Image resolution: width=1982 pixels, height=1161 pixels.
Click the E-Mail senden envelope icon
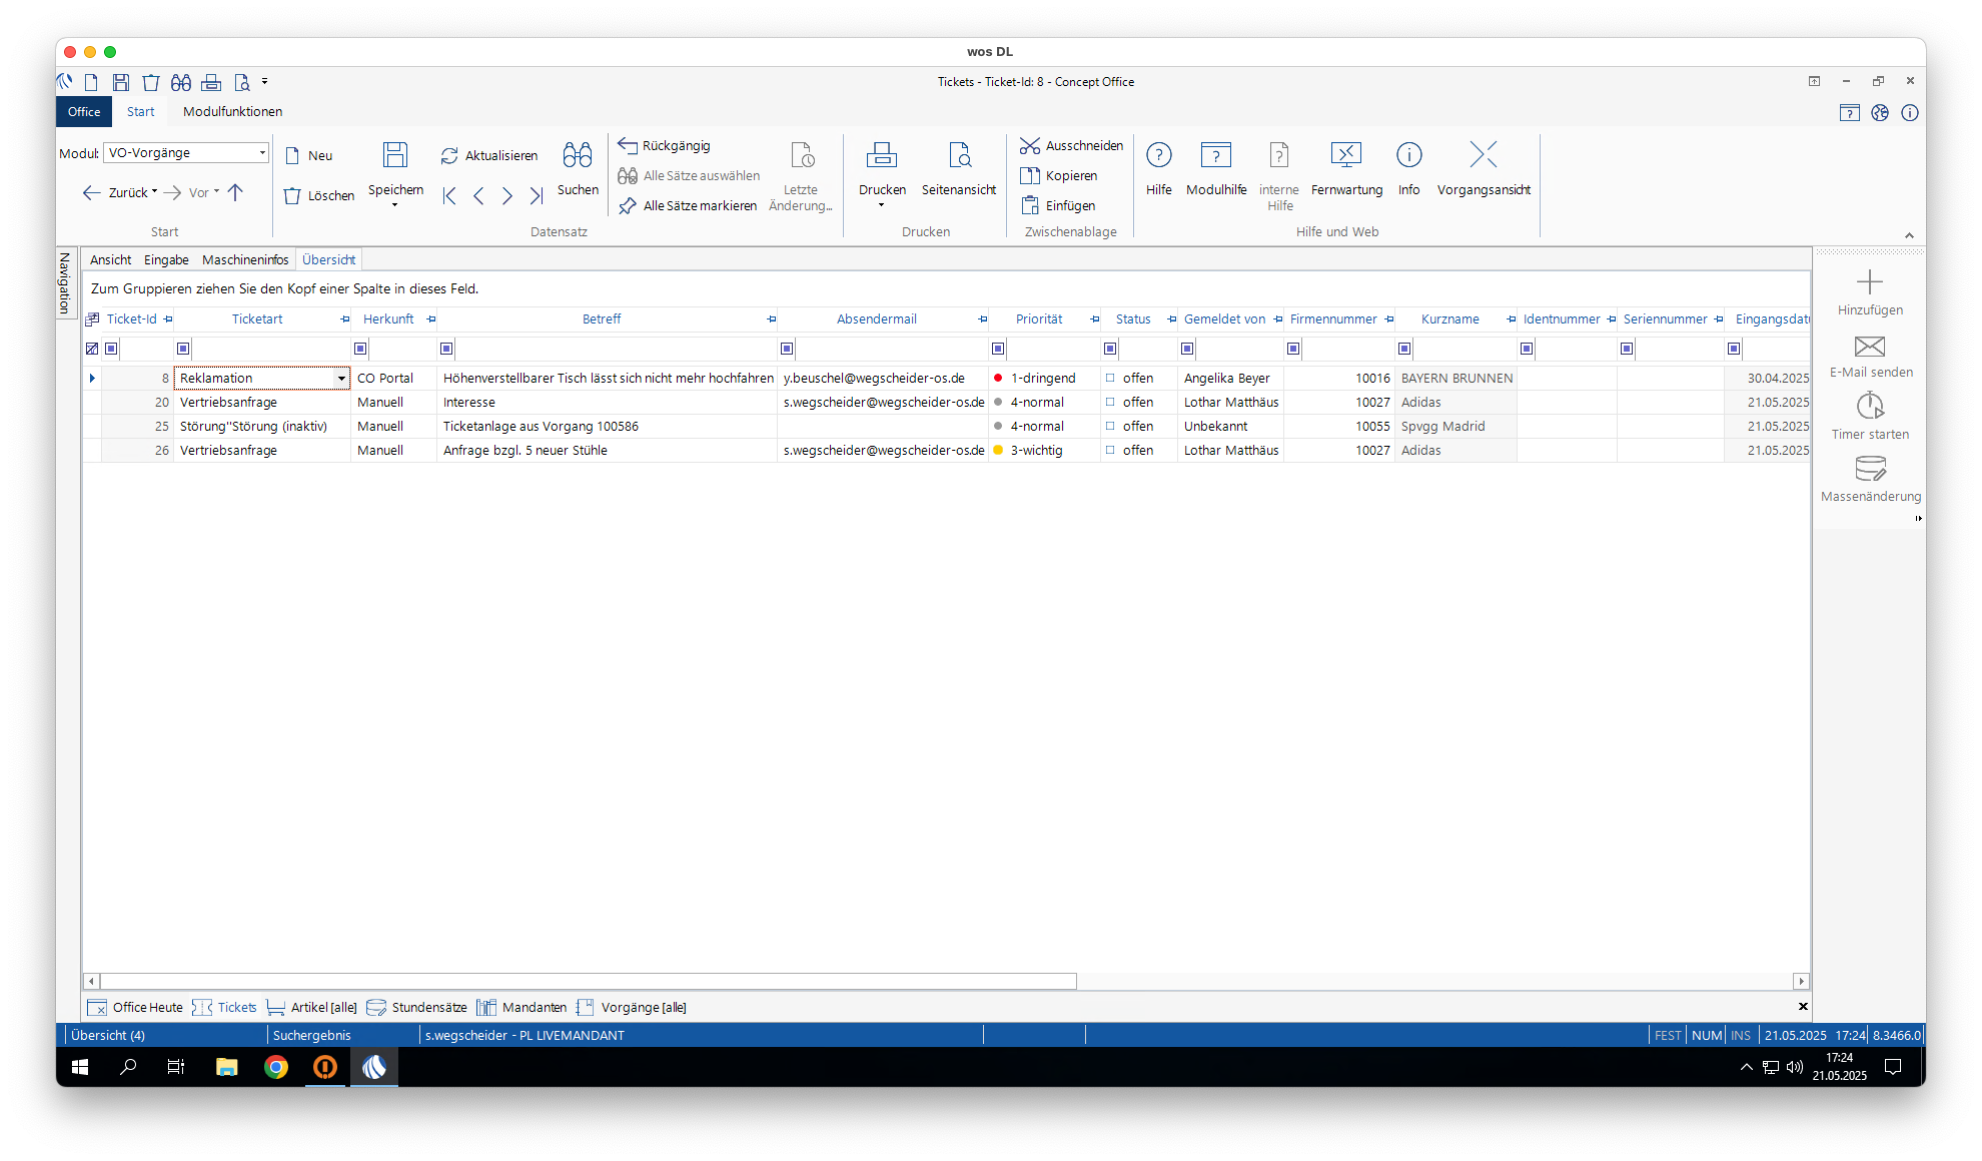point(1869,347)
